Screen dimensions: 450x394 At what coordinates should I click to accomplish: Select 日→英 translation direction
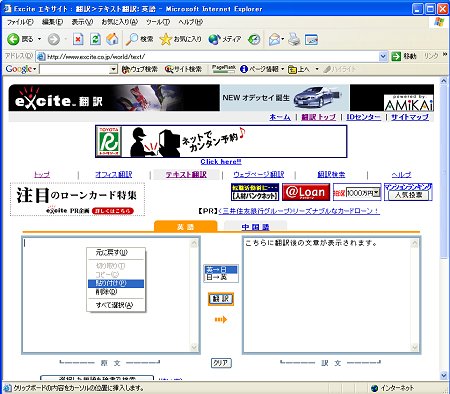tap(221, 277)
